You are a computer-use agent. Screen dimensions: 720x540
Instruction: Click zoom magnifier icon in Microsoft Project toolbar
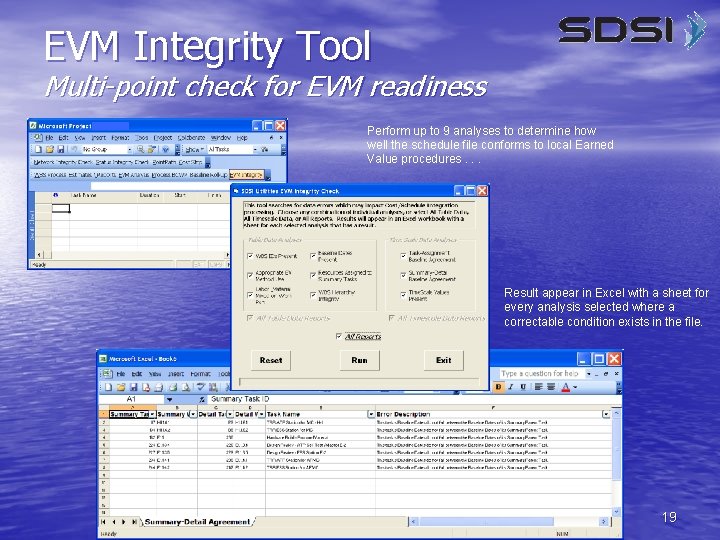tap(141, 150)
